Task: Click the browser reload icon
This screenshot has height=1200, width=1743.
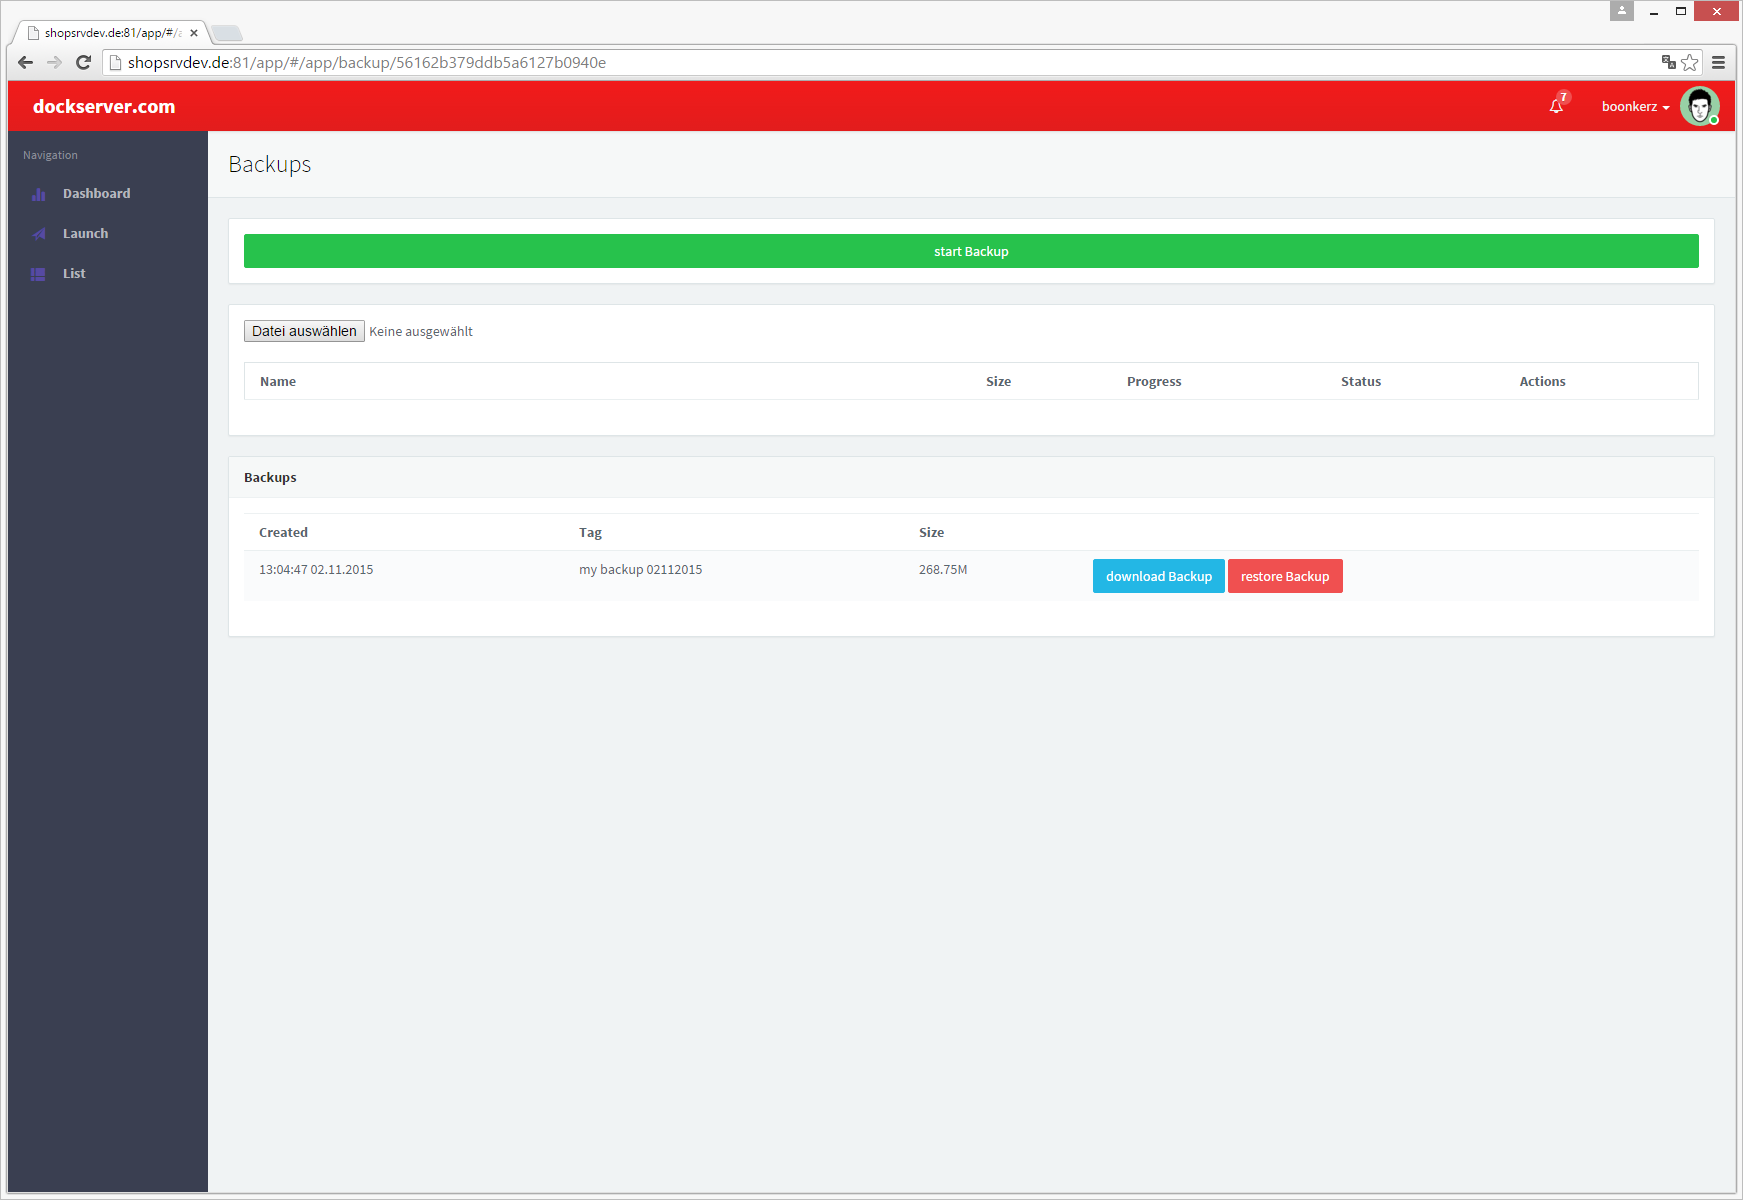Action: pos(84,62)
